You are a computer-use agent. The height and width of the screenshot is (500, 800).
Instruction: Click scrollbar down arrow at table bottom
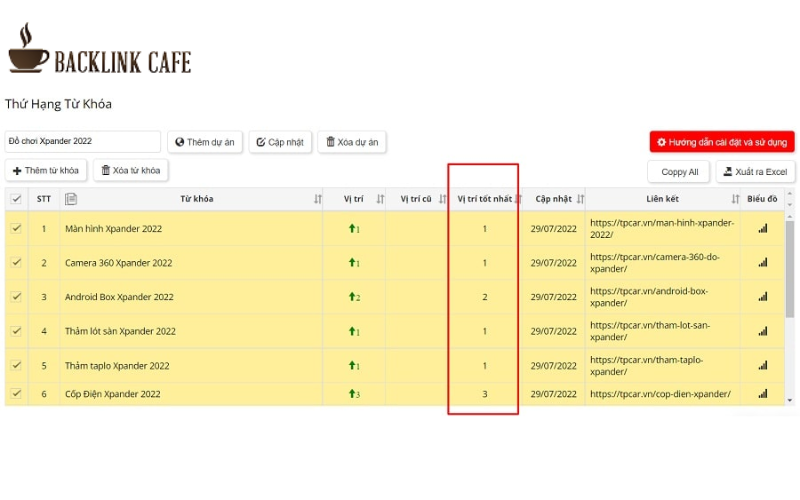pos(790,401)
